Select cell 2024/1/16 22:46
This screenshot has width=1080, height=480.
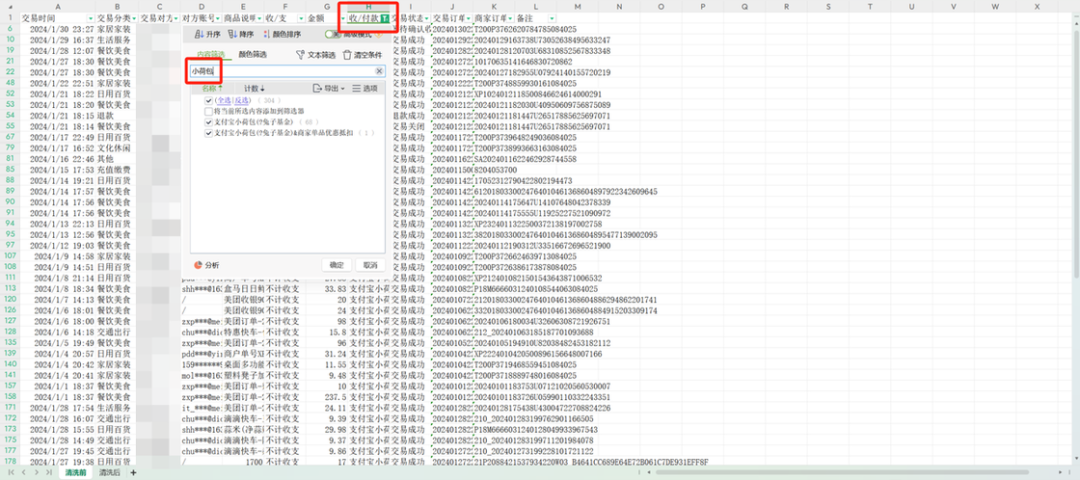(x=57, y=159)
